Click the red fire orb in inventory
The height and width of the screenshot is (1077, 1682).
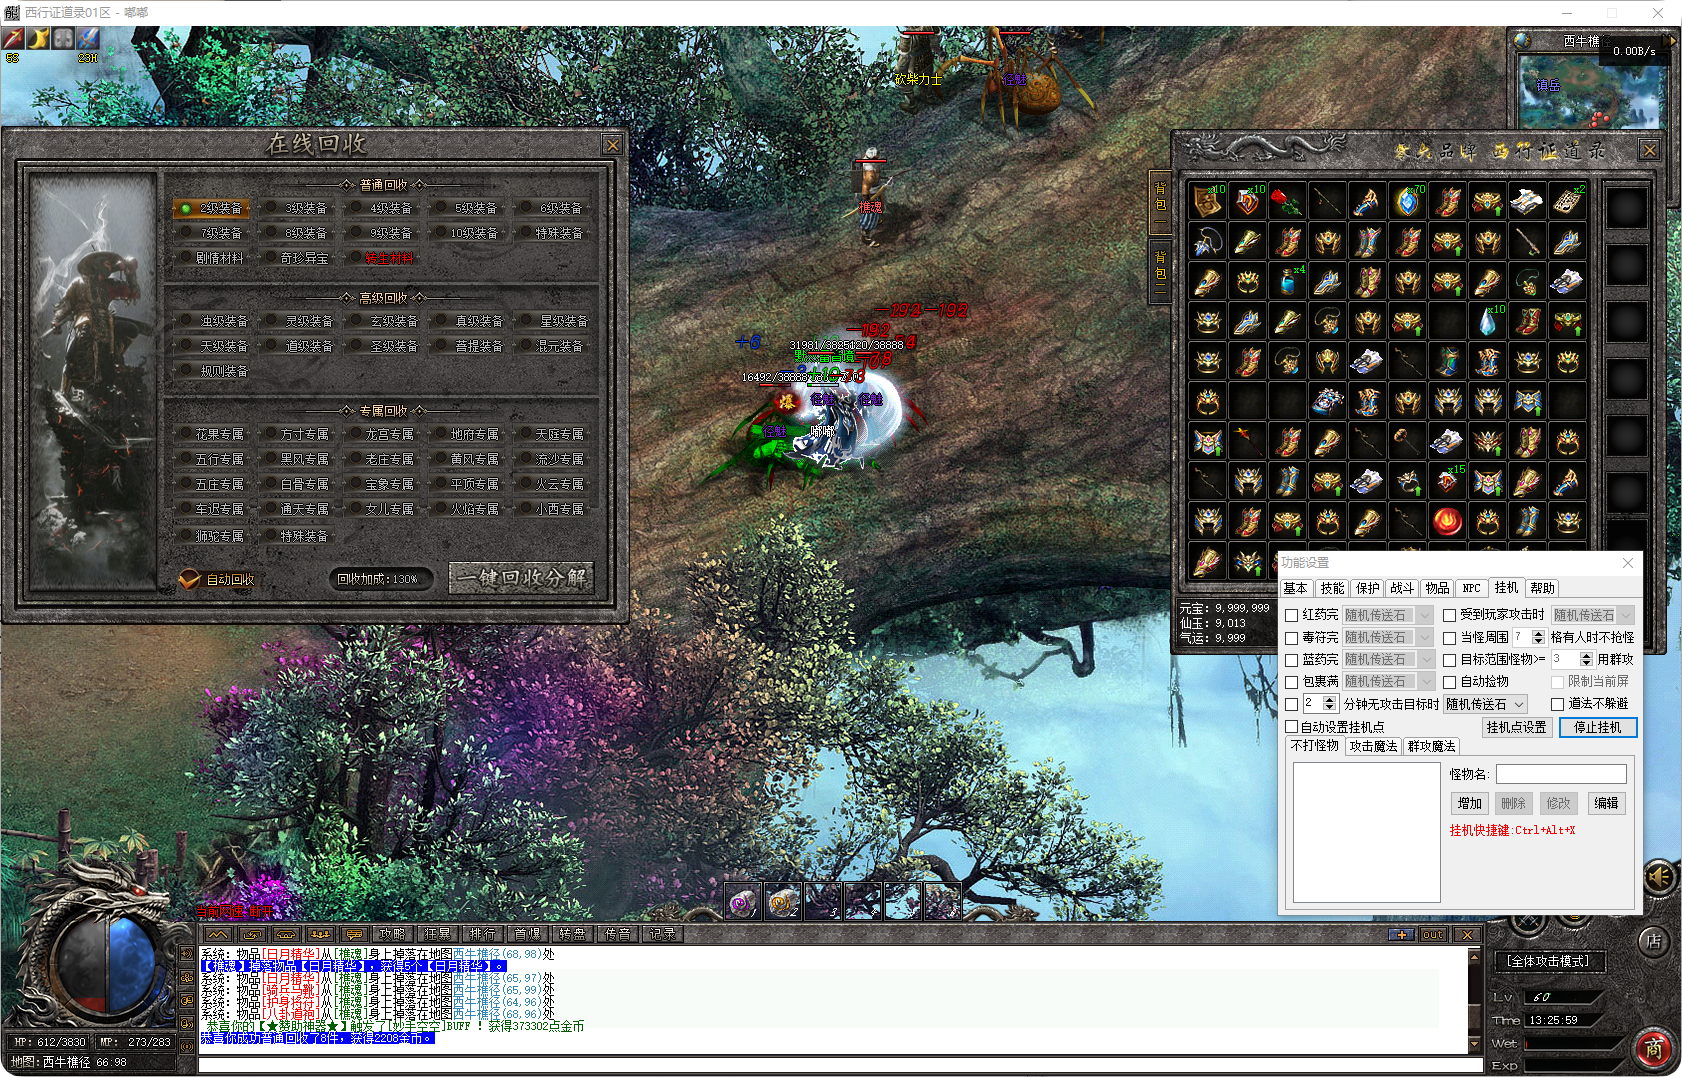coord(1447,521)
